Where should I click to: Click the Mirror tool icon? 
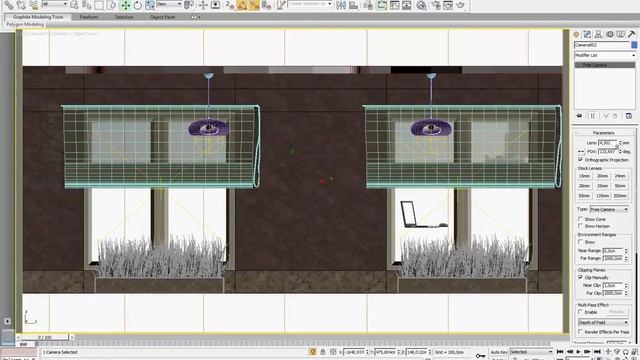[341, 5]
